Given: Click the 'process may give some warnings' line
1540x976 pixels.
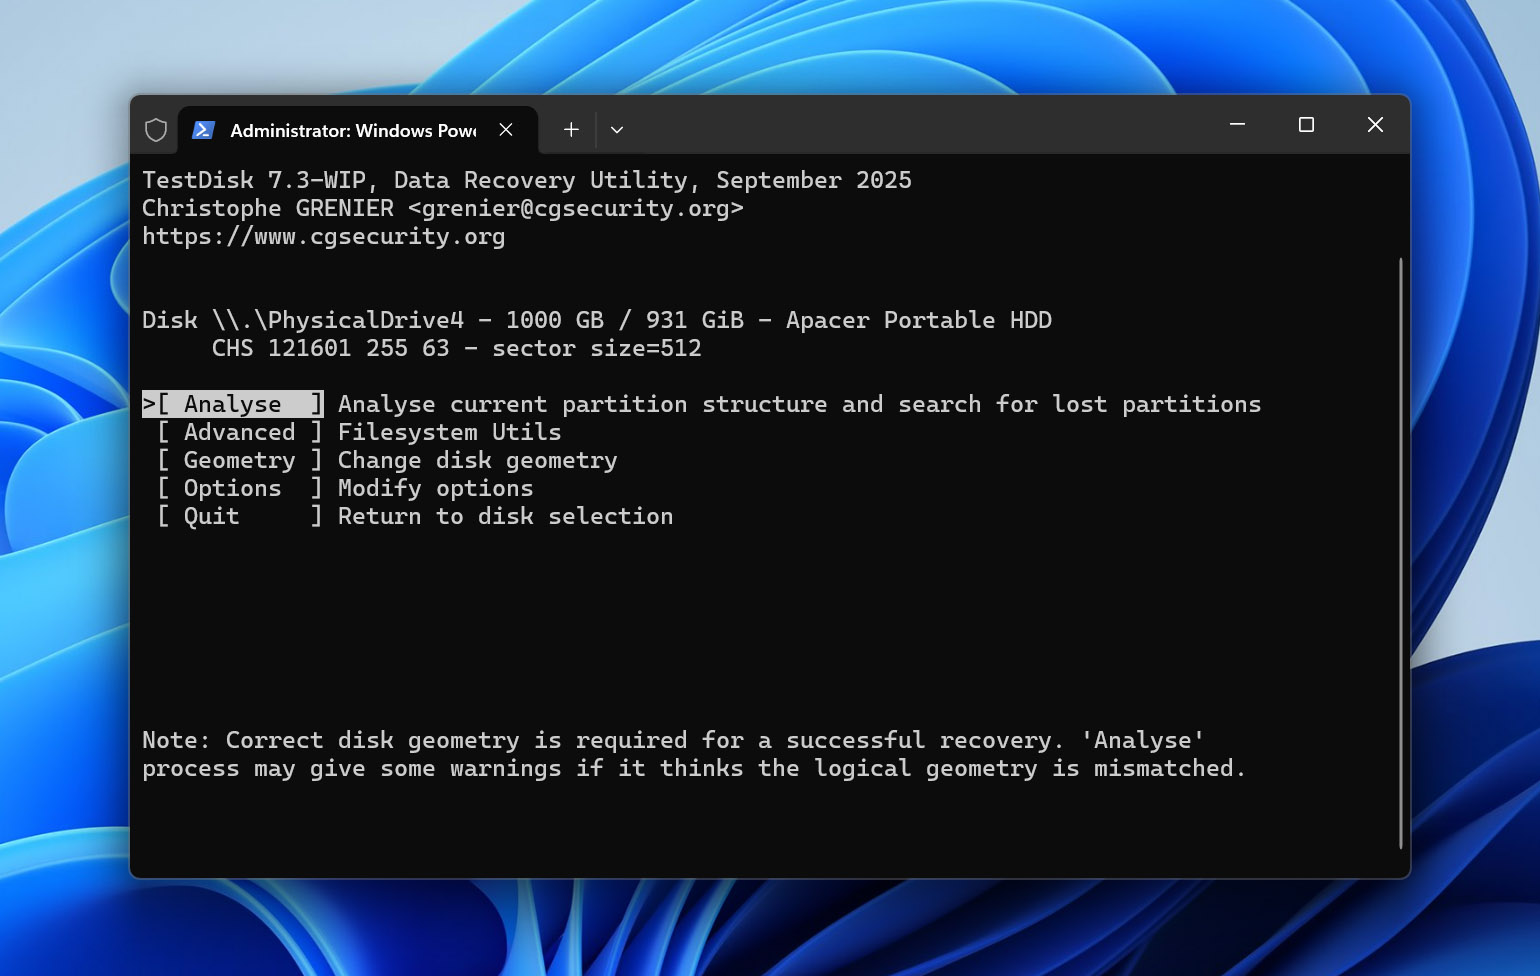Looking at the screenshot, I should (x=694, y=768).
